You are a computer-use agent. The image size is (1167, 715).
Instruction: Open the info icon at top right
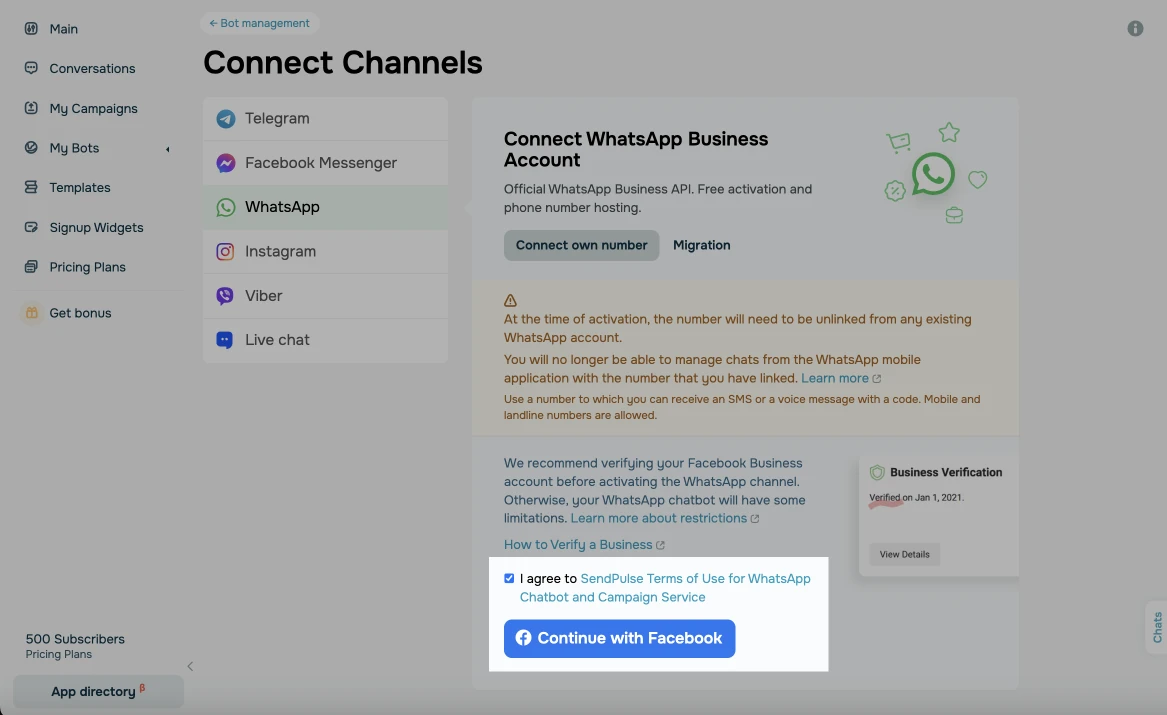(1135, 28)
